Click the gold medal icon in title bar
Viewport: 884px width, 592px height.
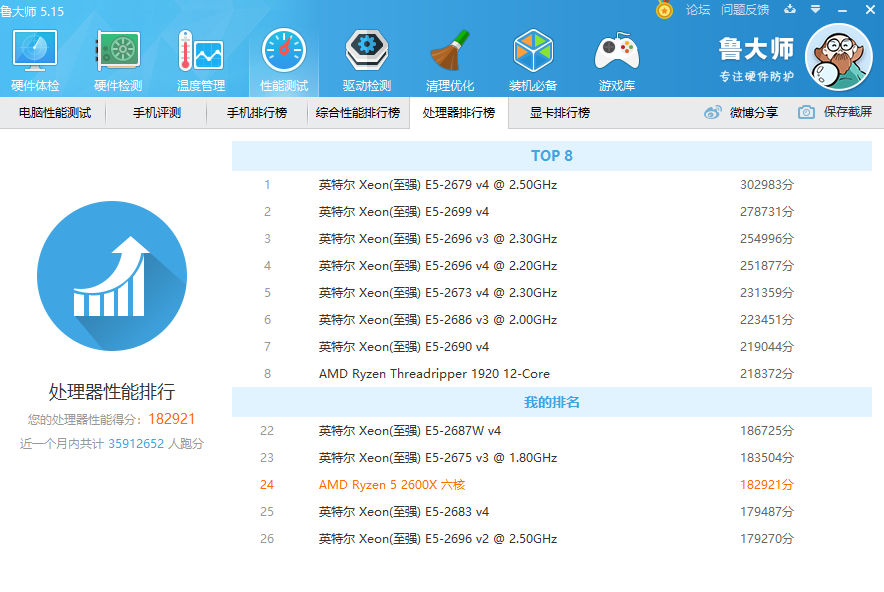(x=665, y=10)
